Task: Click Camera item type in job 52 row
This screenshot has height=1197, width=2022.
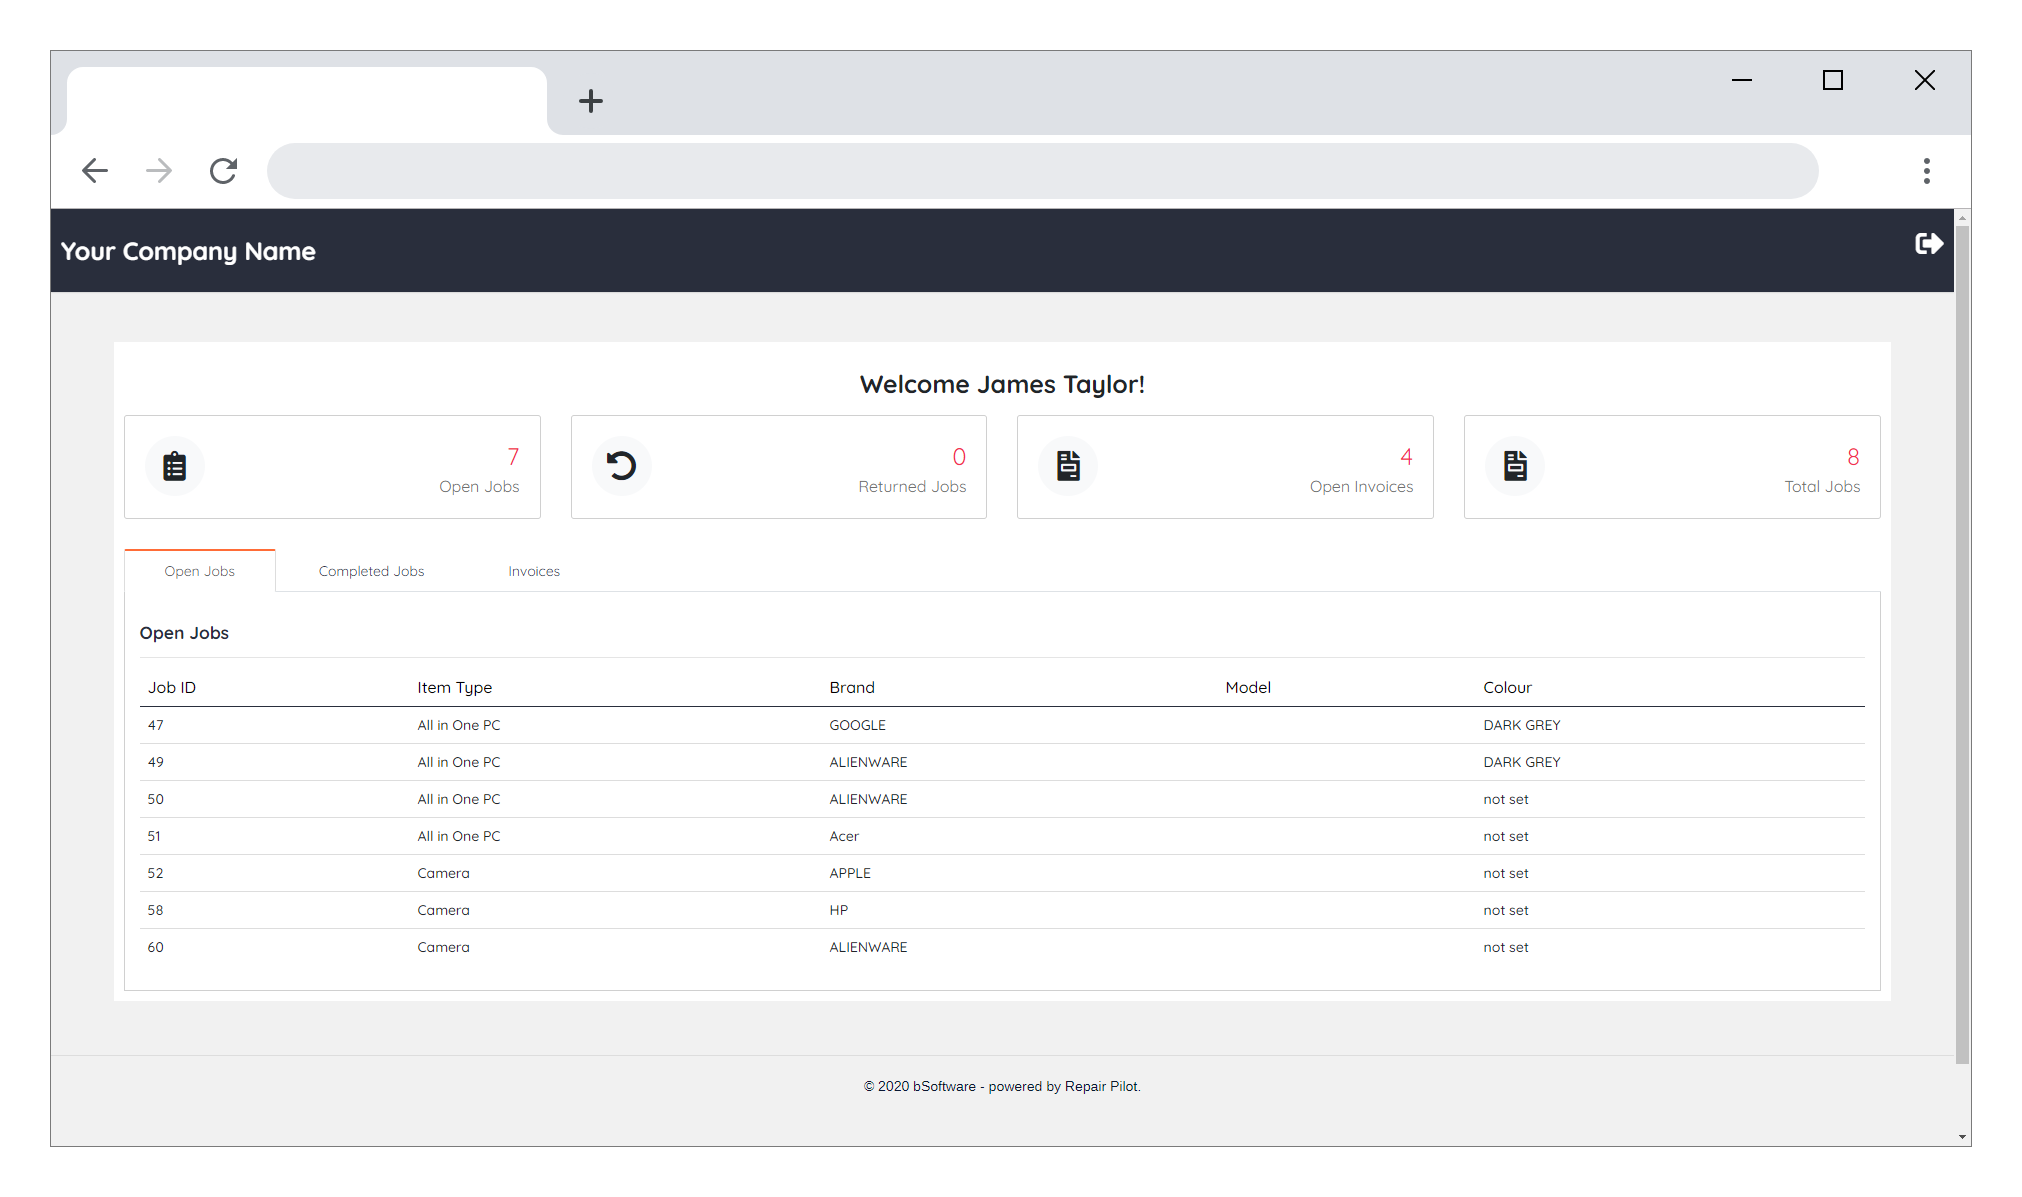Action: pos(443,873)
